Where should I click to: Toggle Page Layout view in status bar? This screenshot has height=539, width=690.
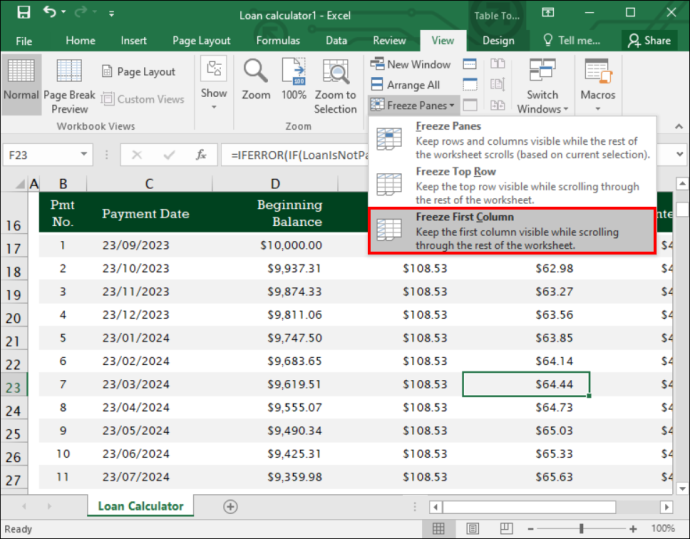click(473, 528)
